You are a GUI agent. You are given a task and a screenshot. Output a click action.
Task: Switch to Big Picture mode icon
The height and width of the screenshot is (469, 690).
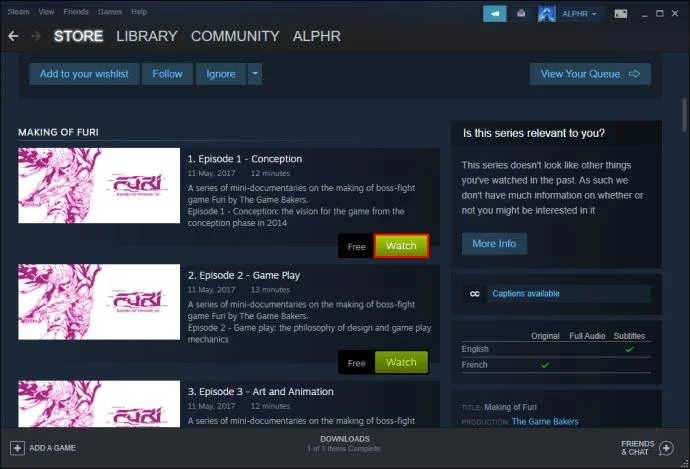621,14
